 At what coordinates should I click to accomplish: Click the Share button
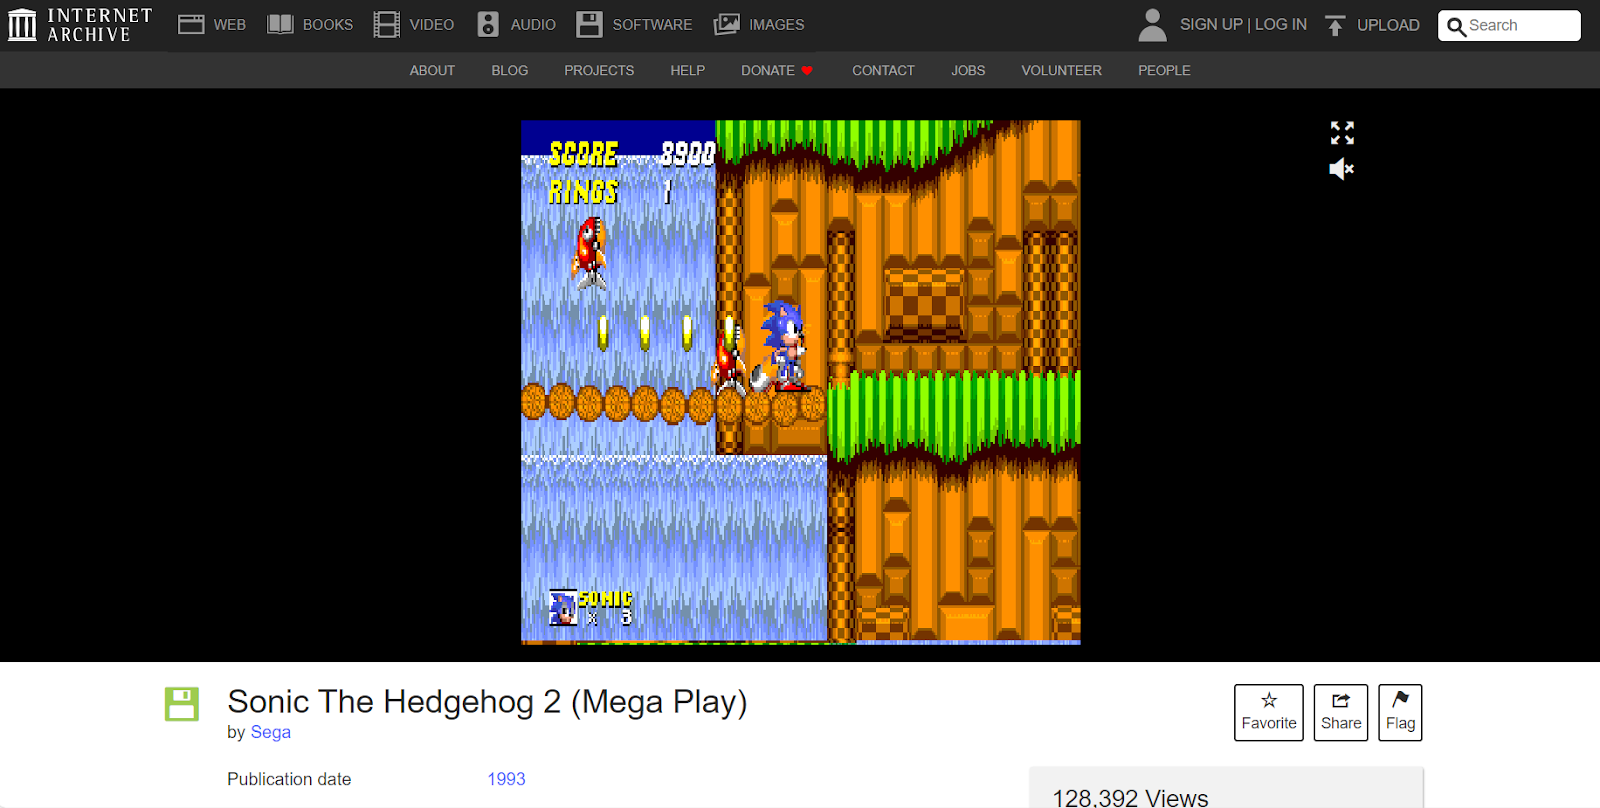[x=1341, y=712]
